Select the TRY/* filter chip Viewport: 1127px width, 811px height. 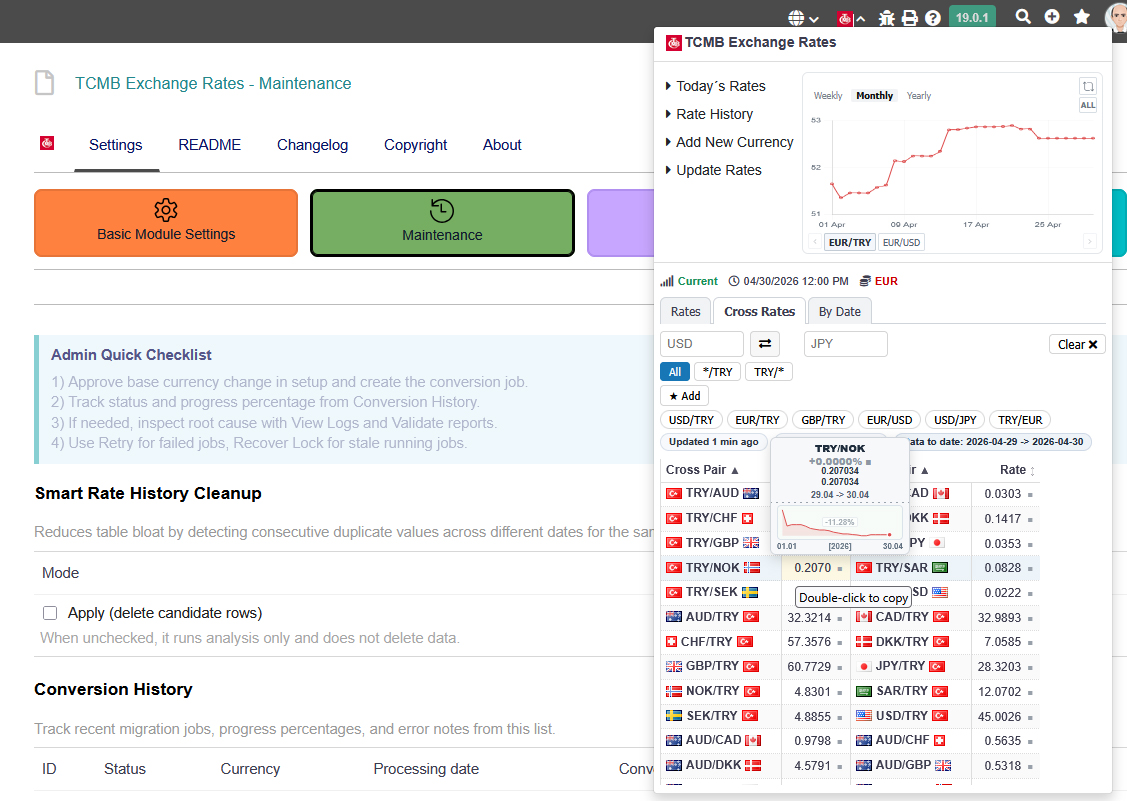(768, 372)
